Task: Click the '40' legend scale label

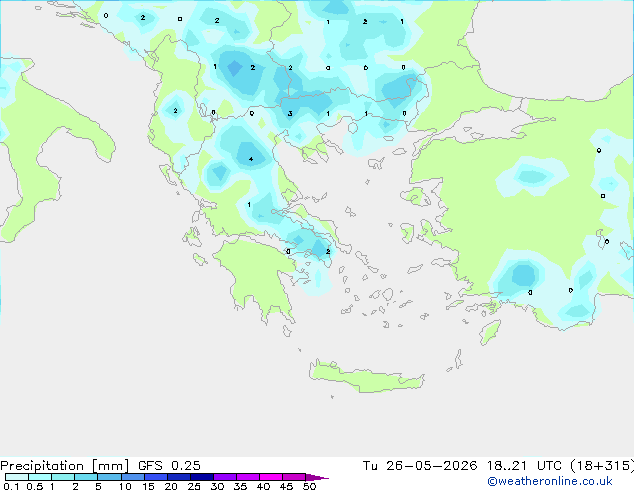Action: coord(263,486)
